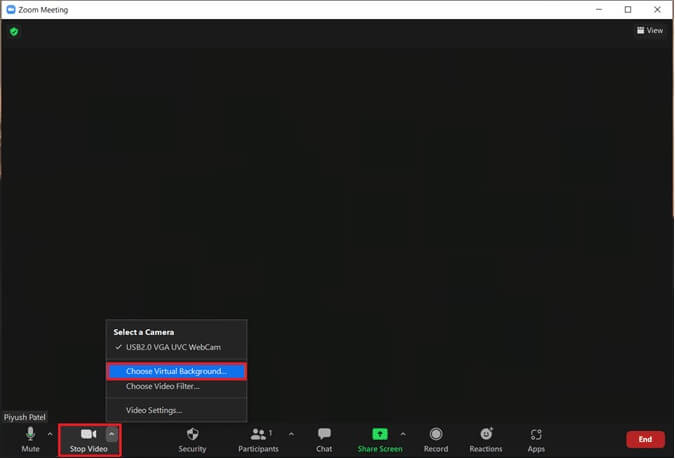The image size is (675, 459).
Task: Open the Chat panel
Action: (x=324, y=439)
